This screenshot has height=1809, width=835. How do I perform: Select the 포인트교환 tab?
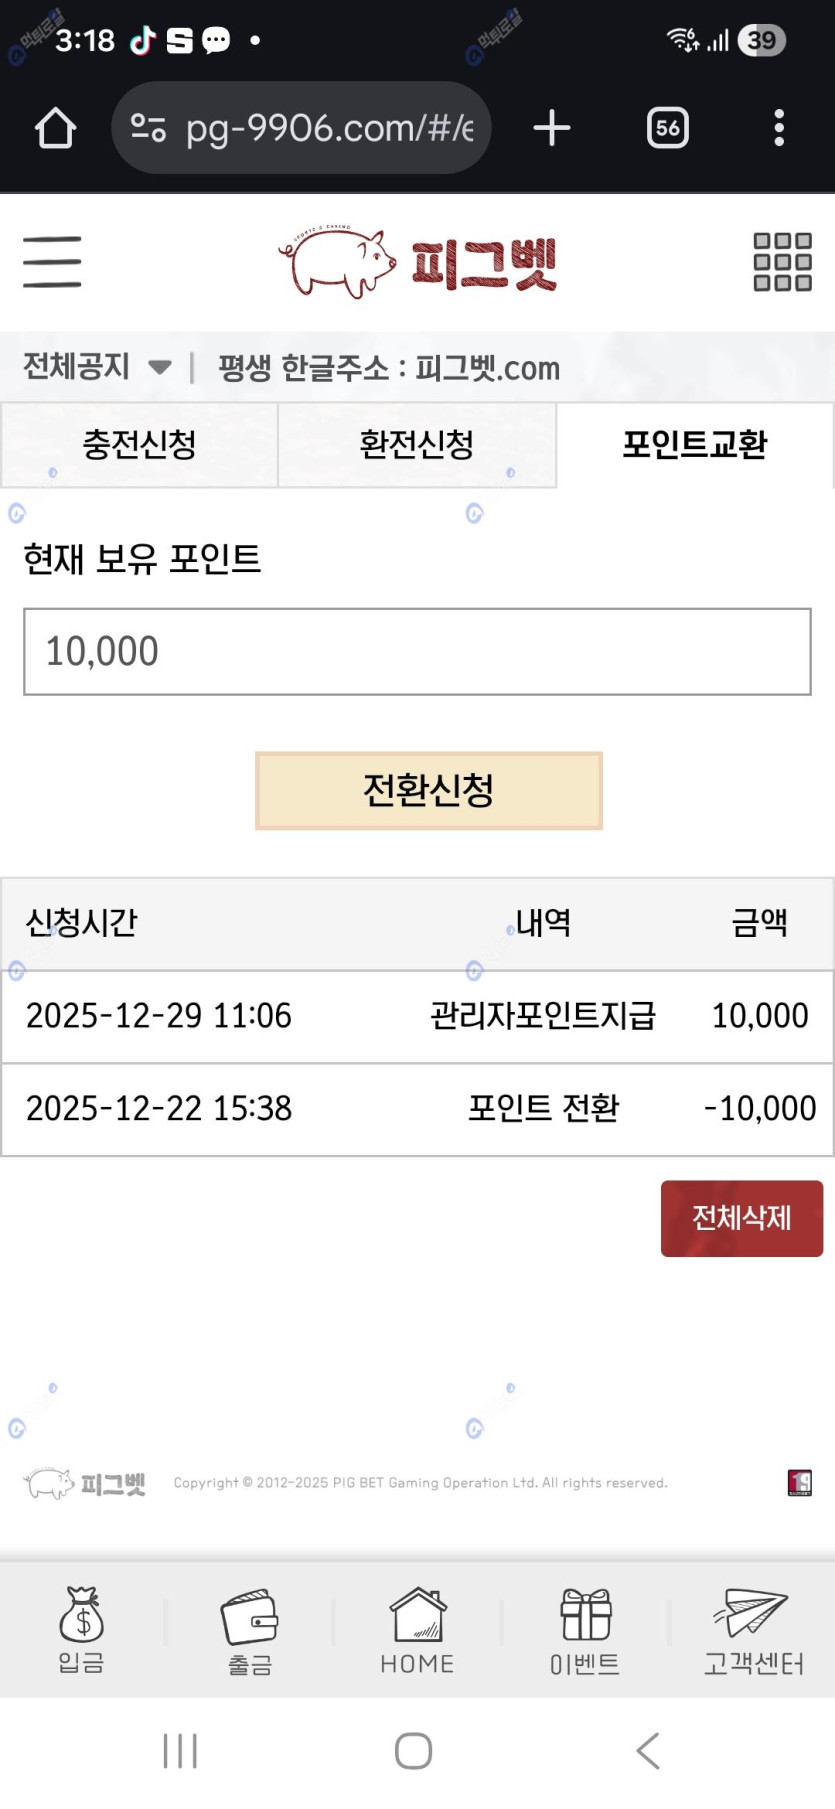point(695,445)
